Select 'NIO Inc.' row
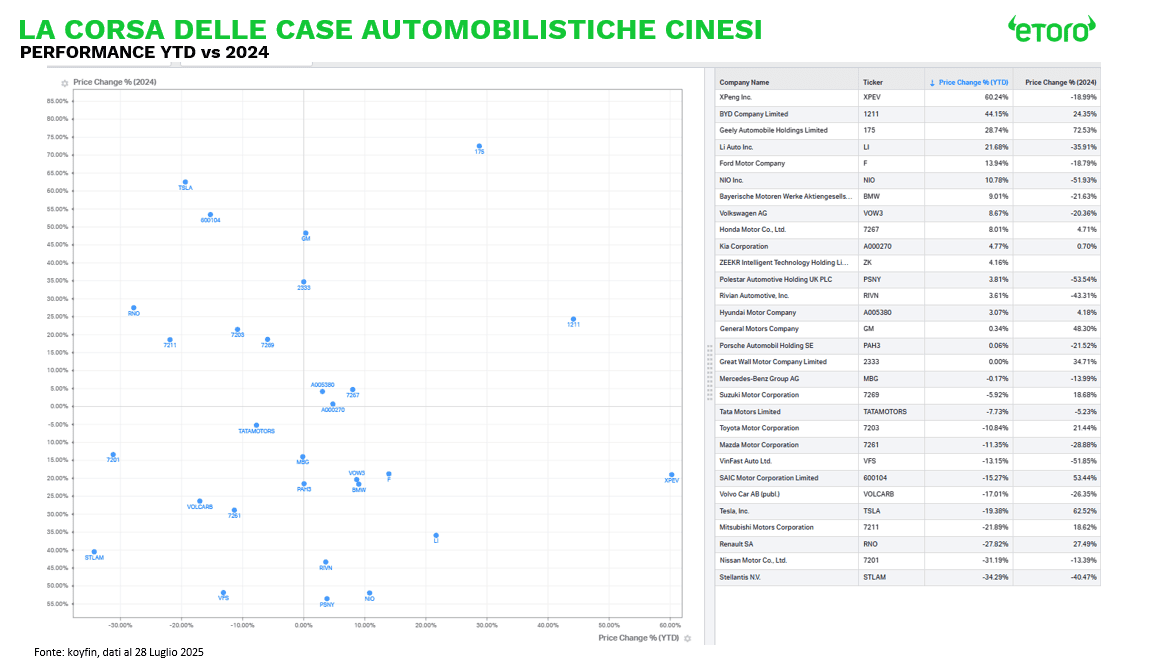Screen dimensions: 1150x668 (907, 180)
